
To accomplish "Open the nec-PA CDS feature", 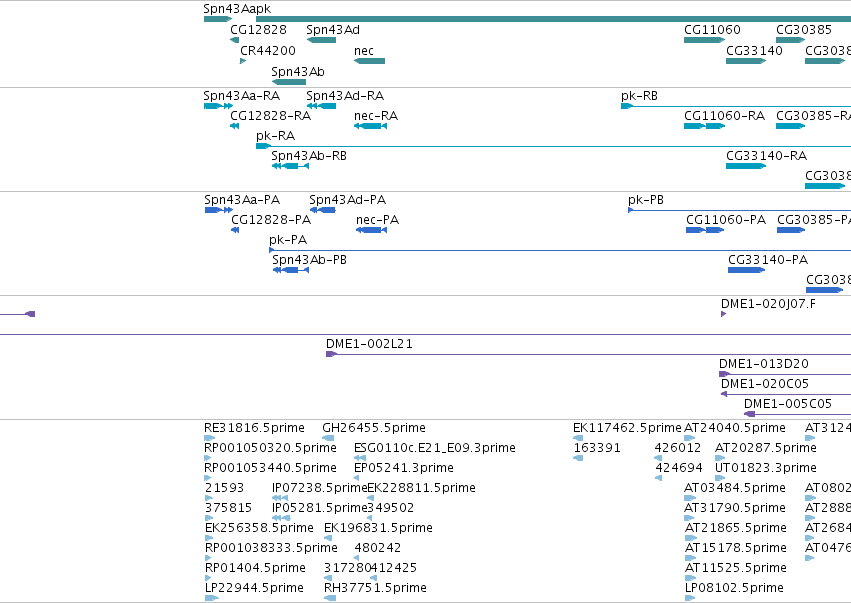I will (372, 230).
